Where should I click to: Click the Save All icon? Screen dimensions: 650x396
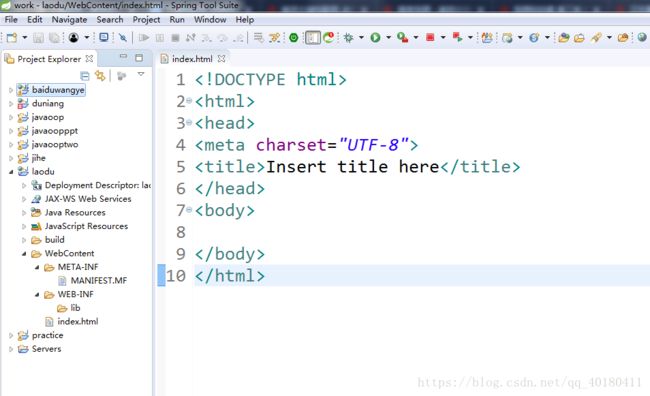pyautogui.click(x=54, y=38)
